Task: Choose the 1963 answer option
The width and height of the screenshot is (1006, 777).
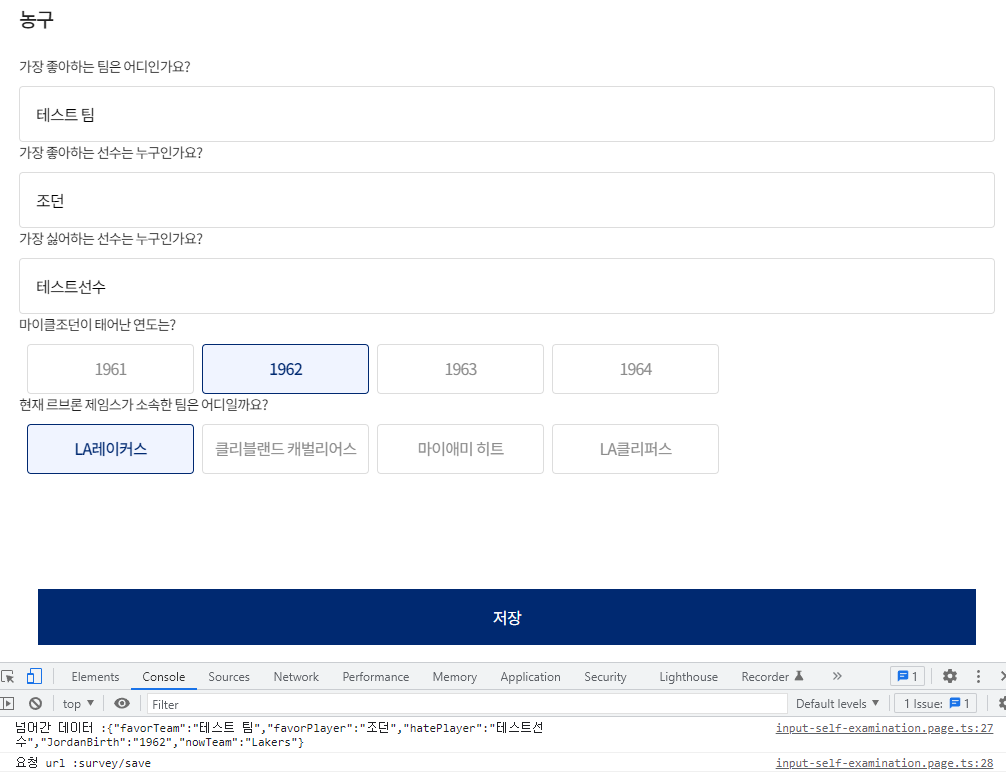Action: coord(461,369)
